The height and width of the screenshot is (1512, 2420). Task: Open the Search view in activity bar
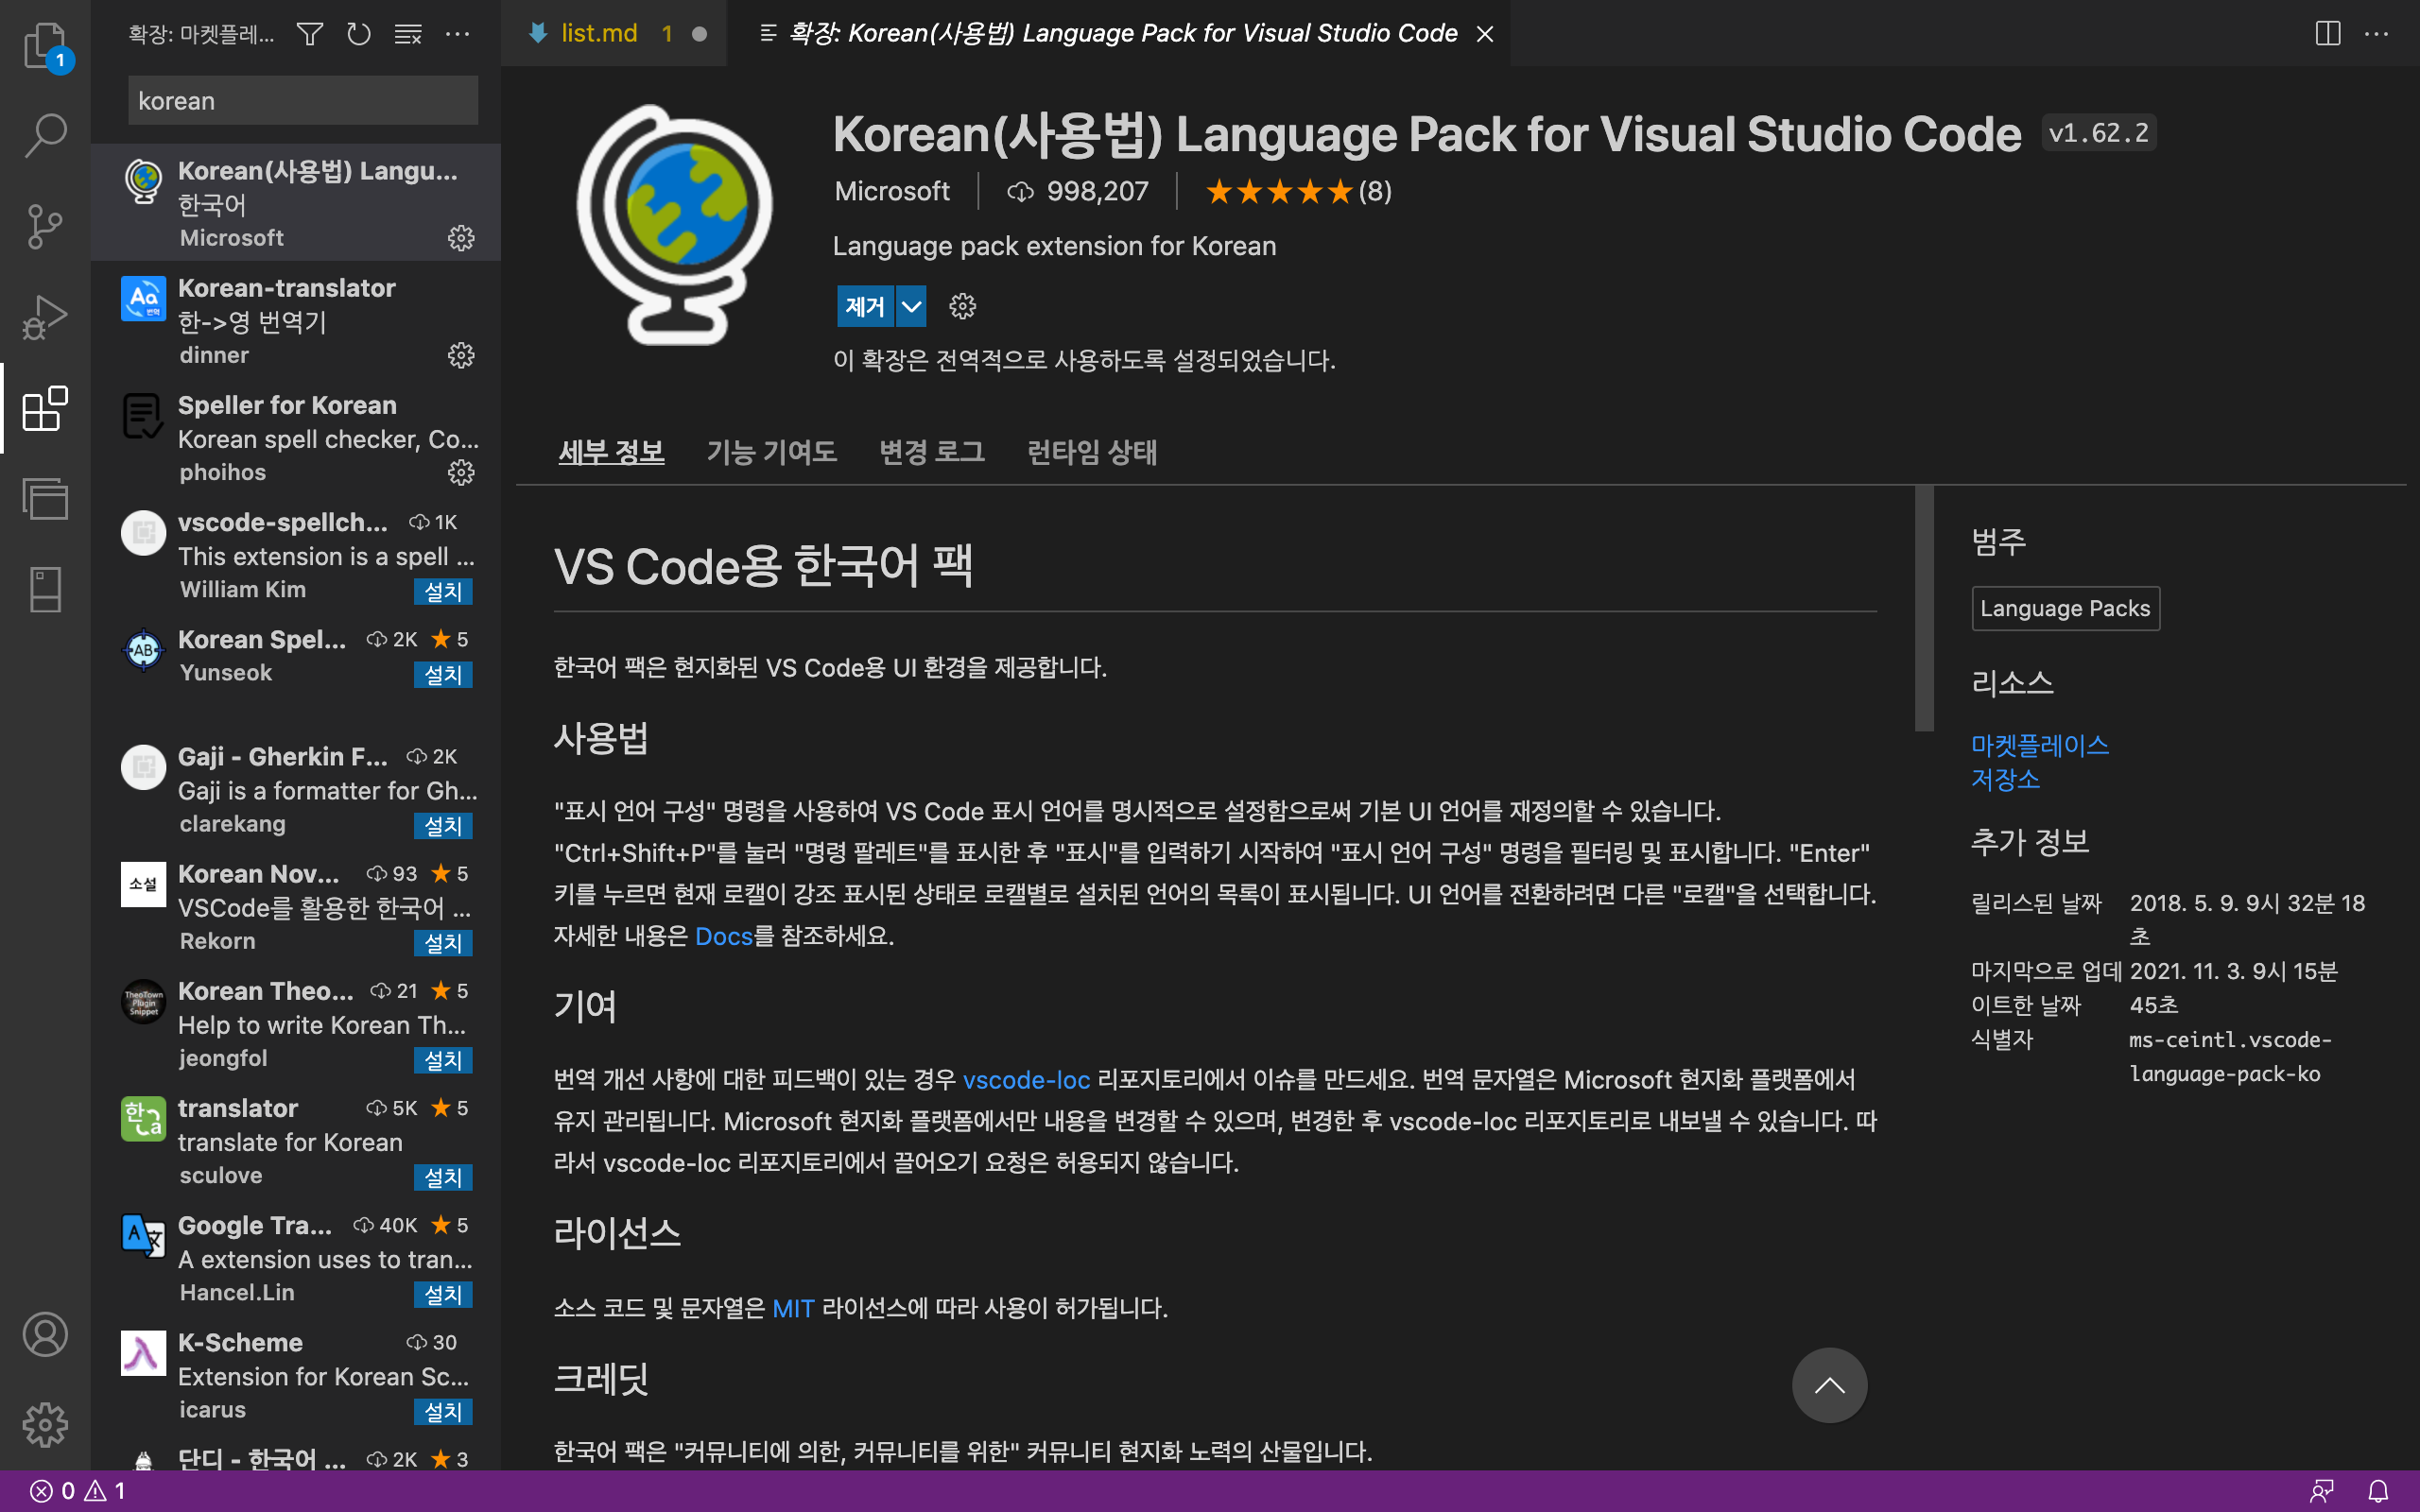pos(45,135)
